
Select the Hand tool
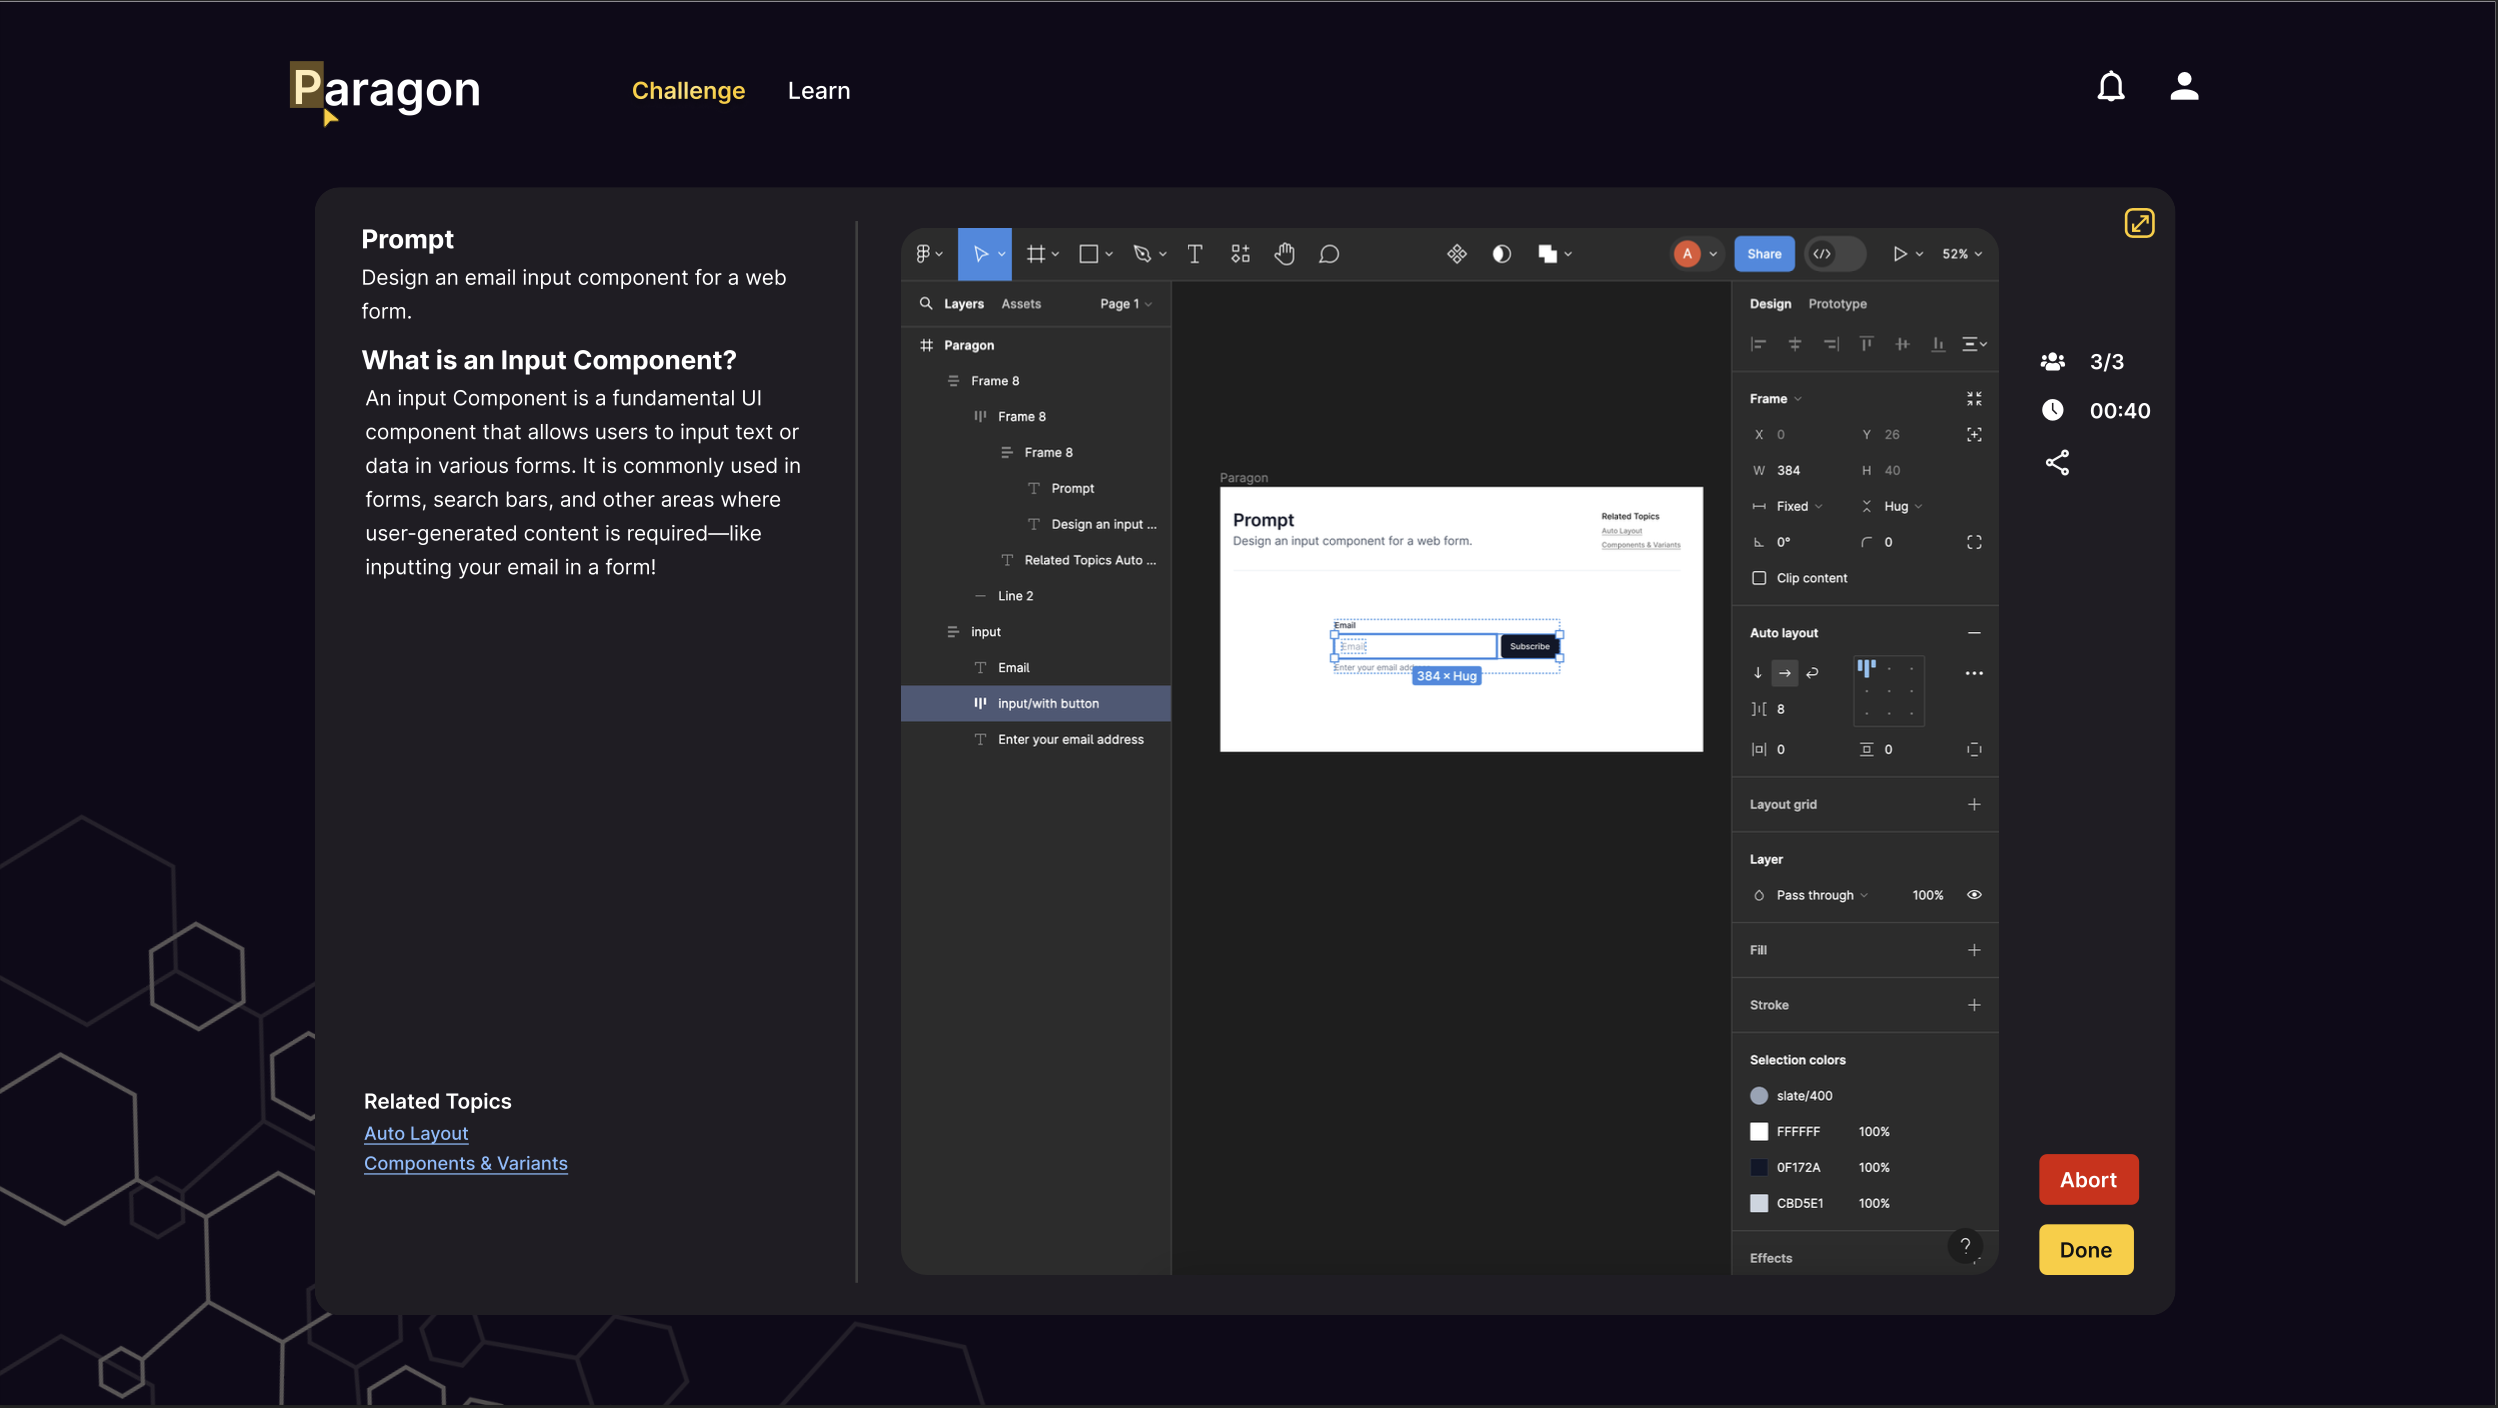coord(1285,254)
